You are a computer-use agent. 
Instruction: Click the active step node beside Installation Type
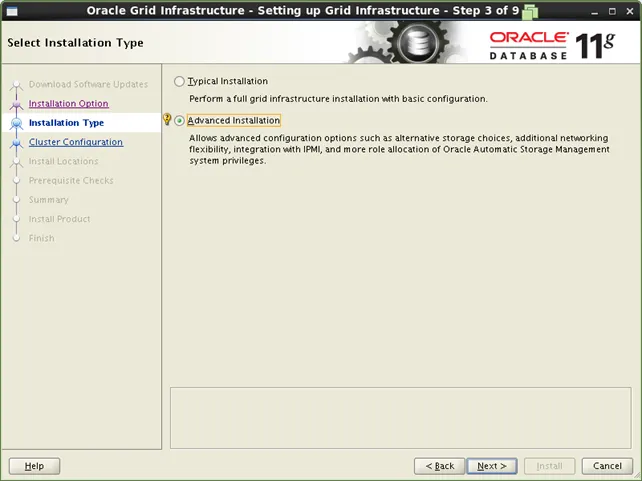pos(16,123)
